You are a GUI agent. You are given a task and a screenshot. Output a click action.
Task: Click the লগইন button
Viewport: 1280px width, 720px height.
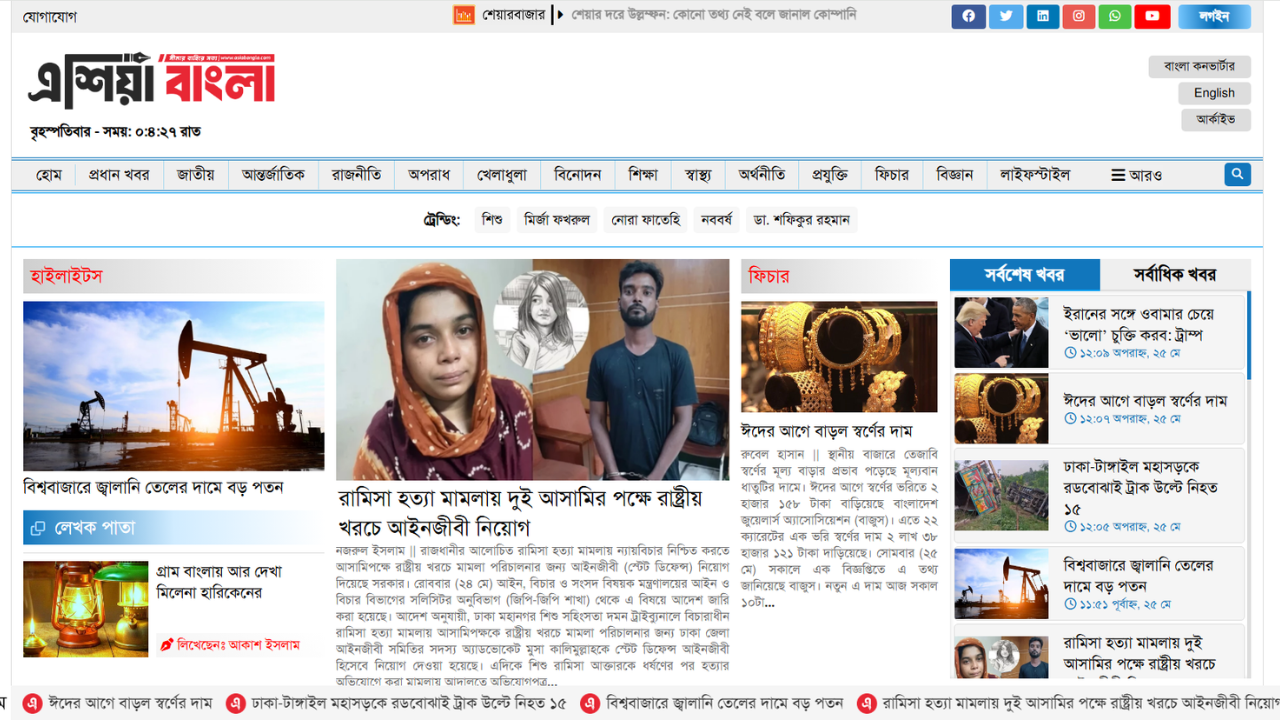point(1214,16)
